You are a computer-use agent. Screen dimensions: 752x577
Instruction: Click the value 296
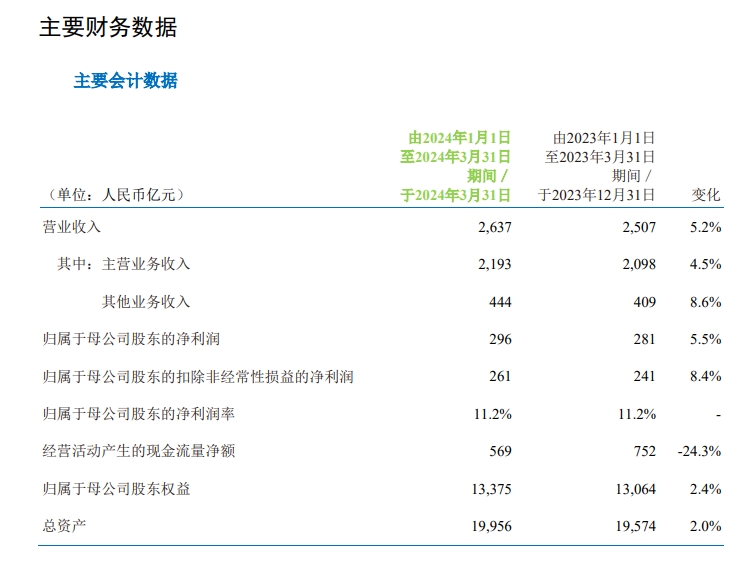click(501, 339)
